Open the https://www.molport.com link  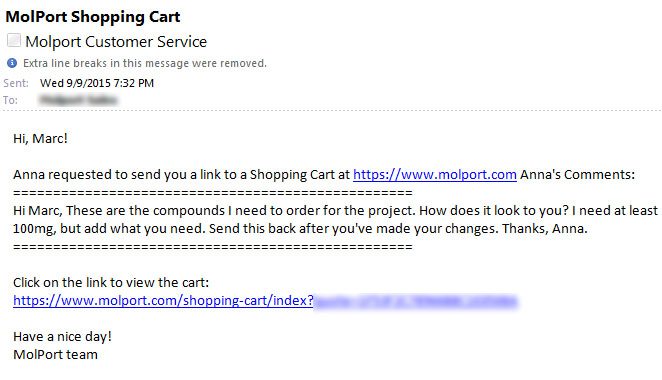click(434, 174)
